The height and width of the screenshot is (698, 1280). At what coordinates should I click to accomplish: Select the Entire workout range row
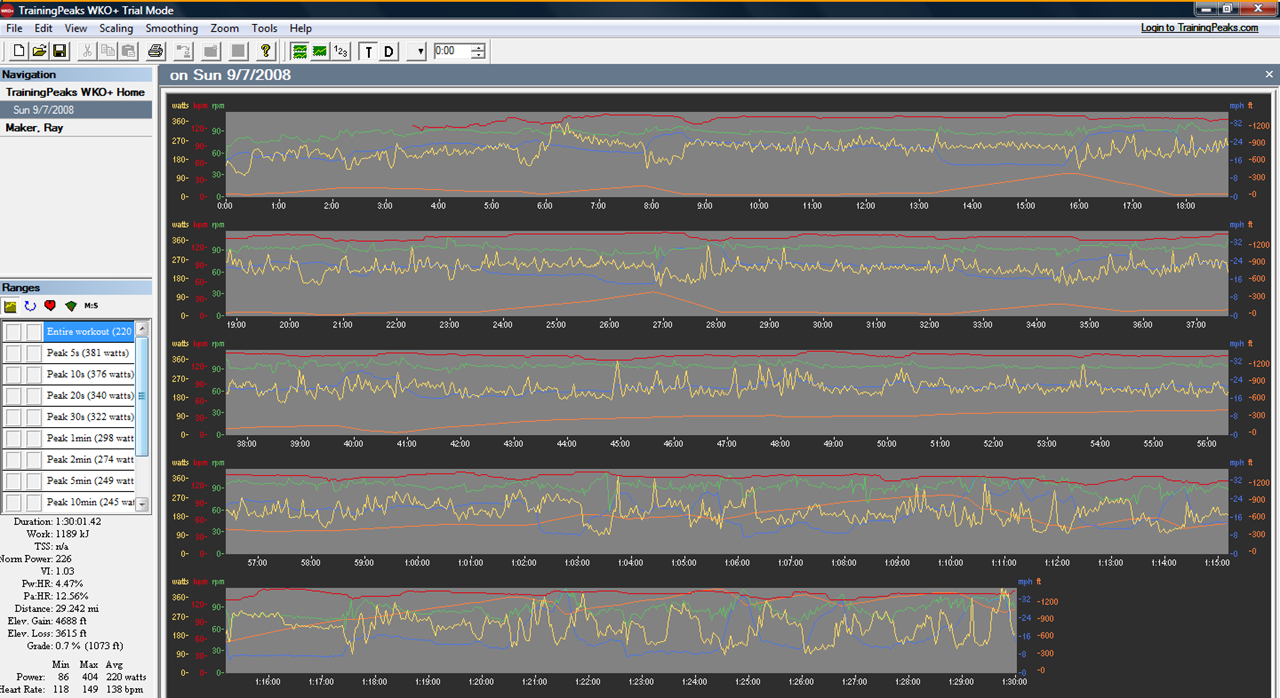click(89, 332)
